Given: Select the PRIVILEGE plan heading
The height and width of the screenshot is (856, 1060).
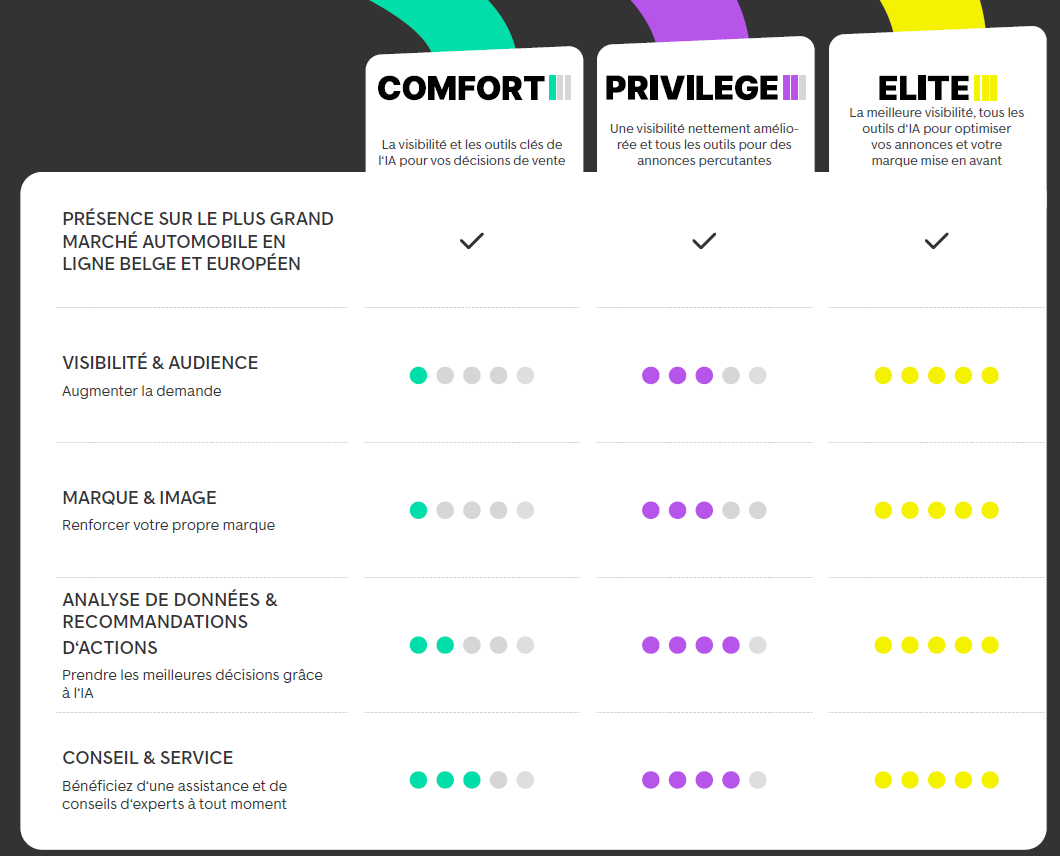Looking at the screenshot, I should [x=692, y=88].
